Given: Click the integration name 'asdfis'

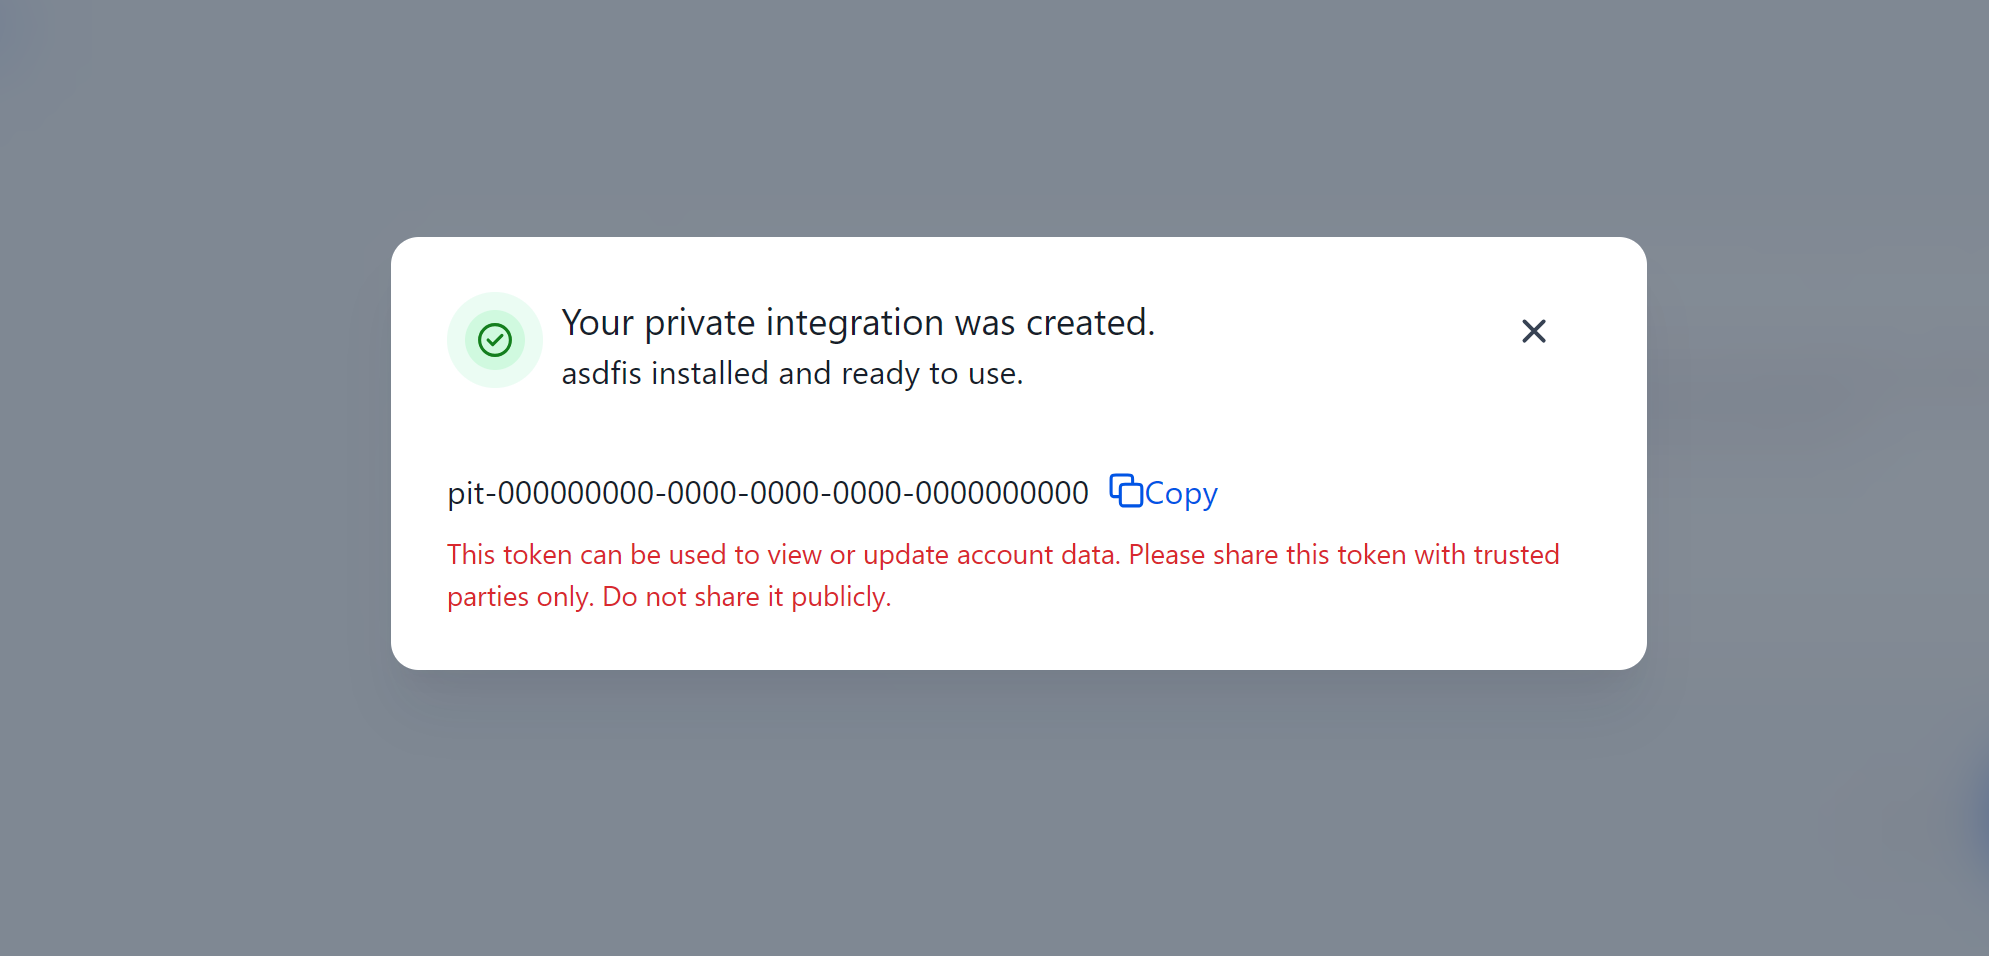Looking at the screenshot, I should pyautogui.click(x=602, y=373).
